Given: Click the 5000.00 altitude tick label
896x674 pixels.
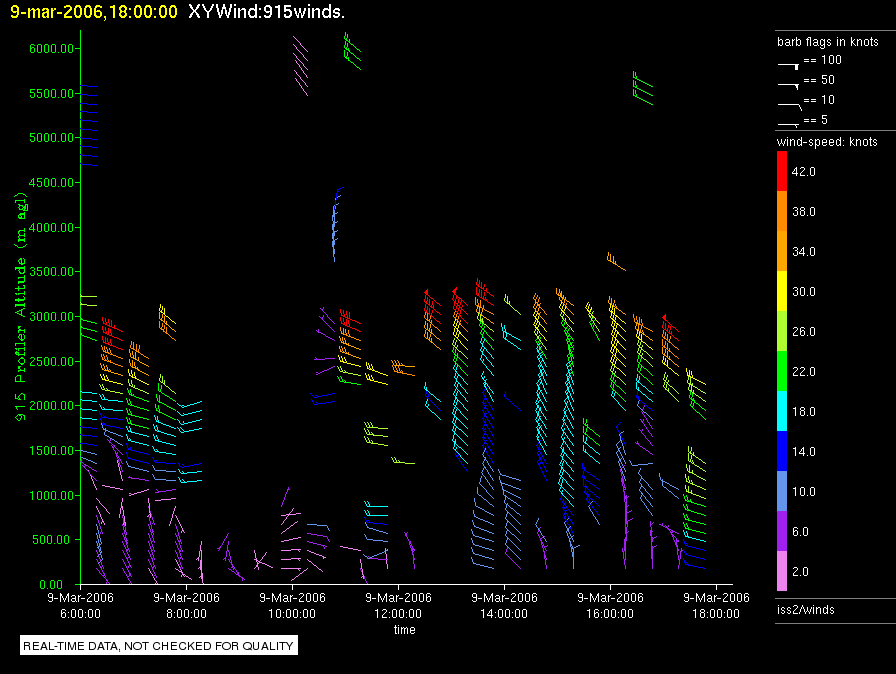Looking at the screenshot, I should click(x=51, y=138).
